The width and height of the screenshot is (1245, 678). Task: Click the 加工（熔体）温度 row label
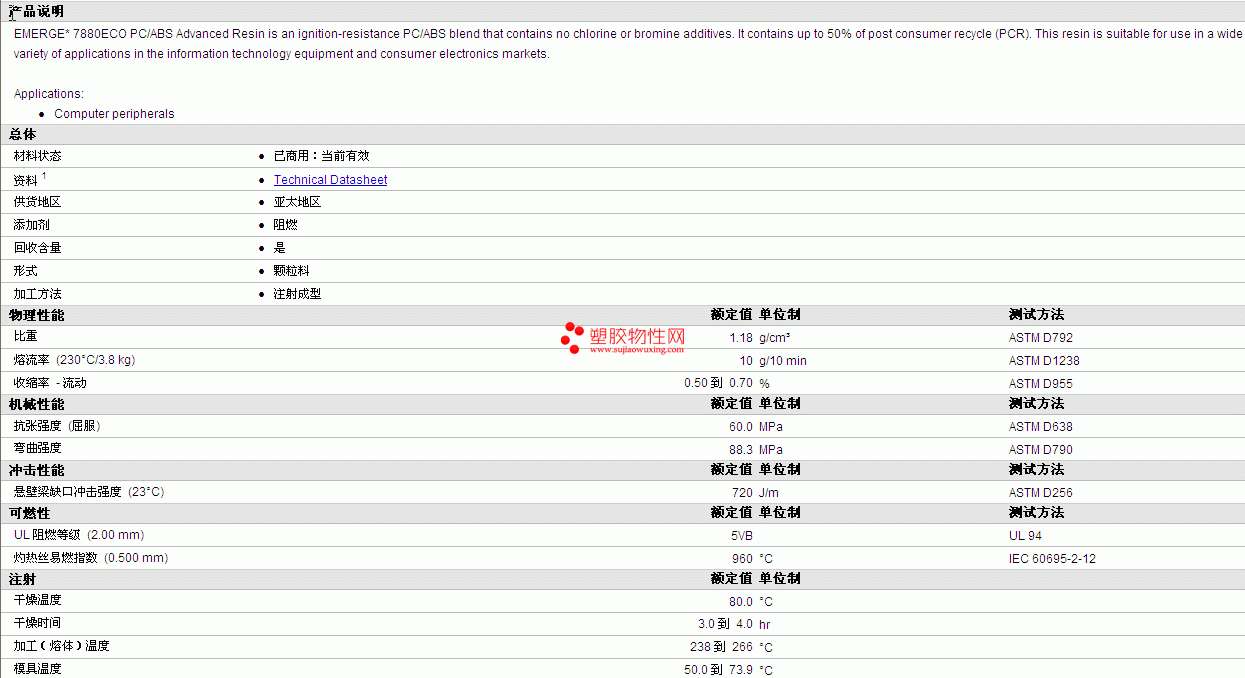(x=61, y=646)
